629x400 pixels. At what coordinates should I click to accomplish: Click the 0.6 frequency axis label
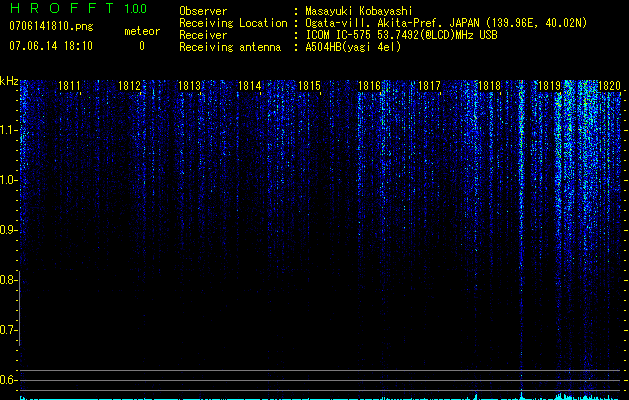click(x=8, y=380)
